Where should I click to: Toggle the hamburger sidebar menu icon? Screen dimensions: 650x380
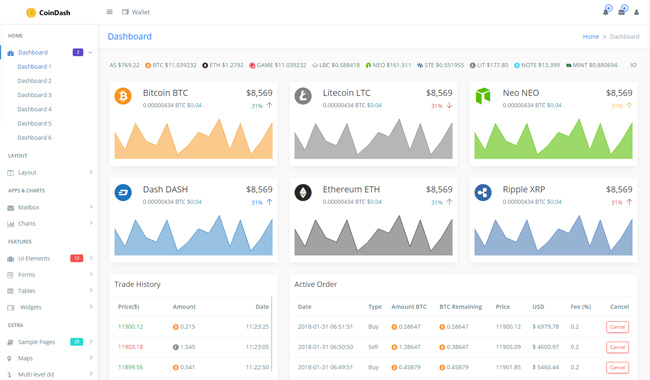point(109,12)
